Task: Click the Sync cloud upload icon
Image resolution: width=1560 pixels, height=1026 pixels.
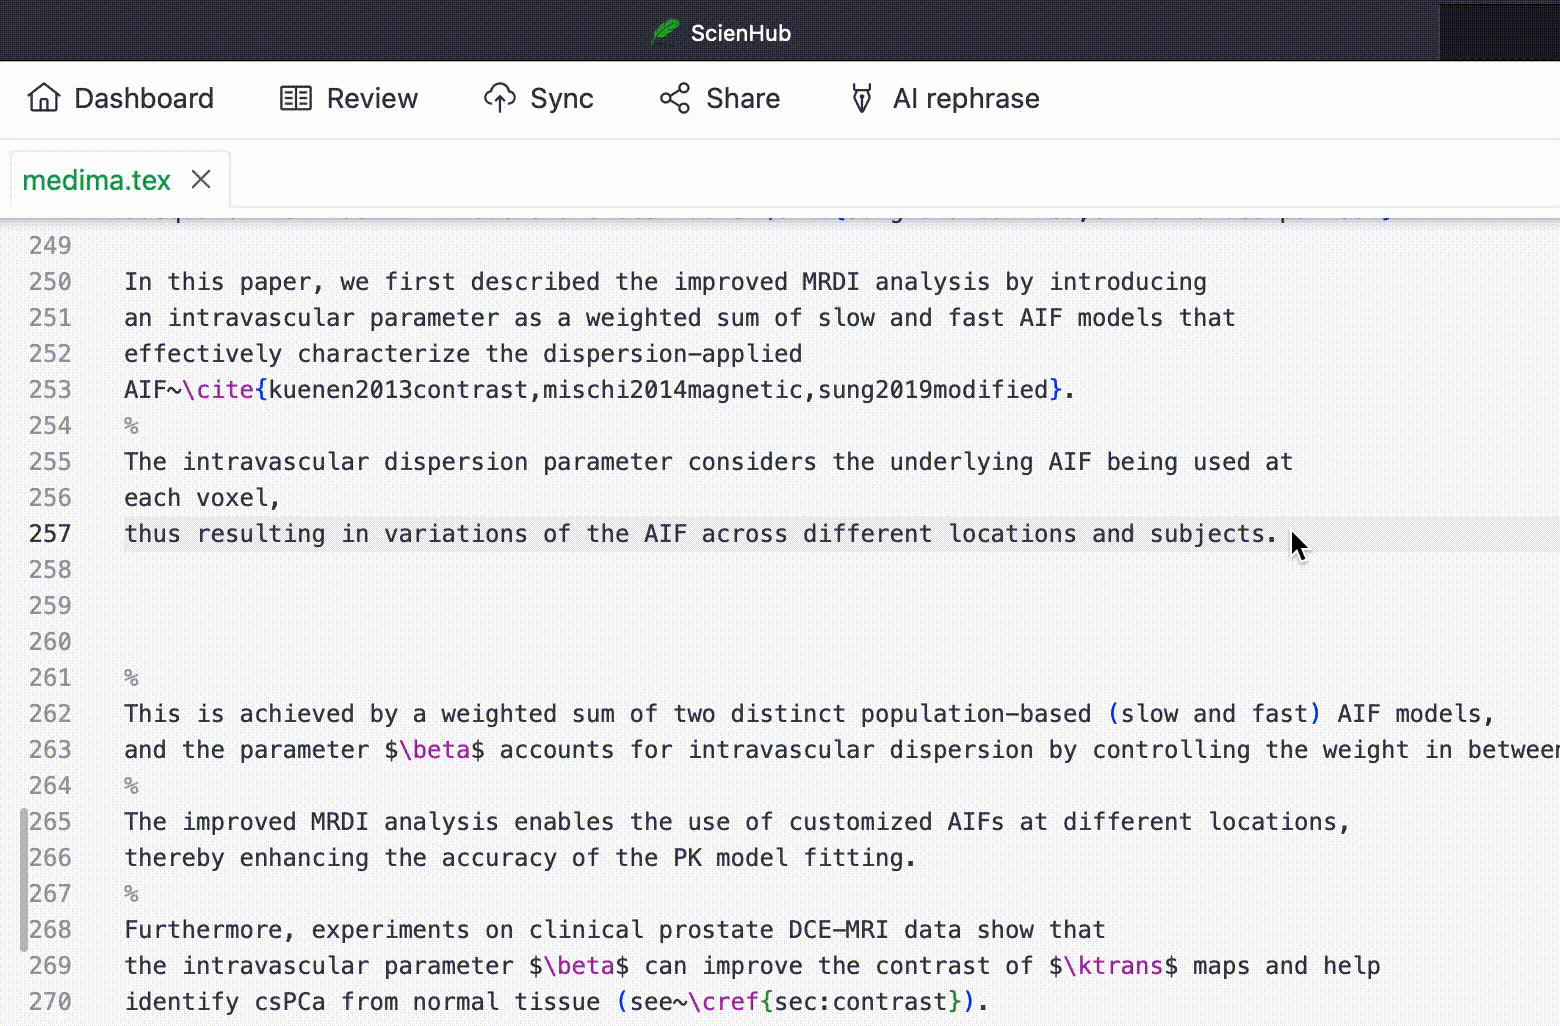Action: 500,98
